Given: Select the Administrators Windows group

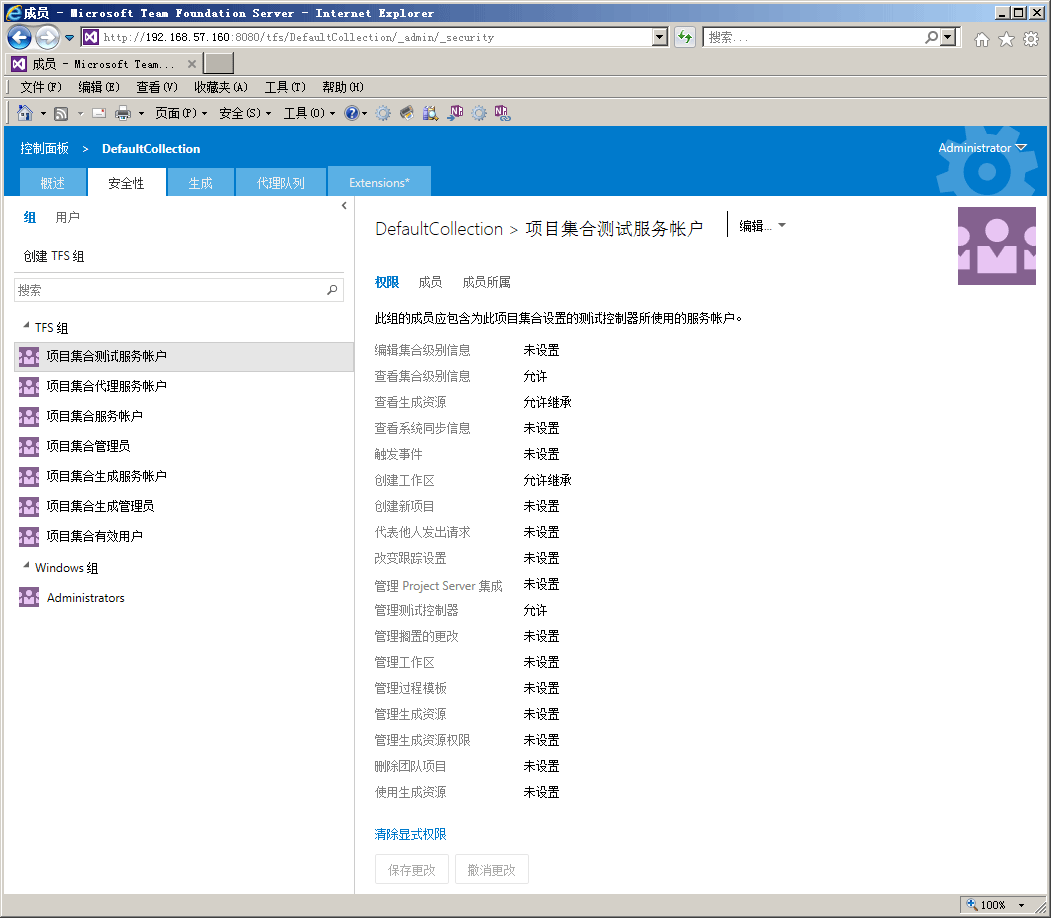Looking at the screenshot, I should (x=85, y=598).
